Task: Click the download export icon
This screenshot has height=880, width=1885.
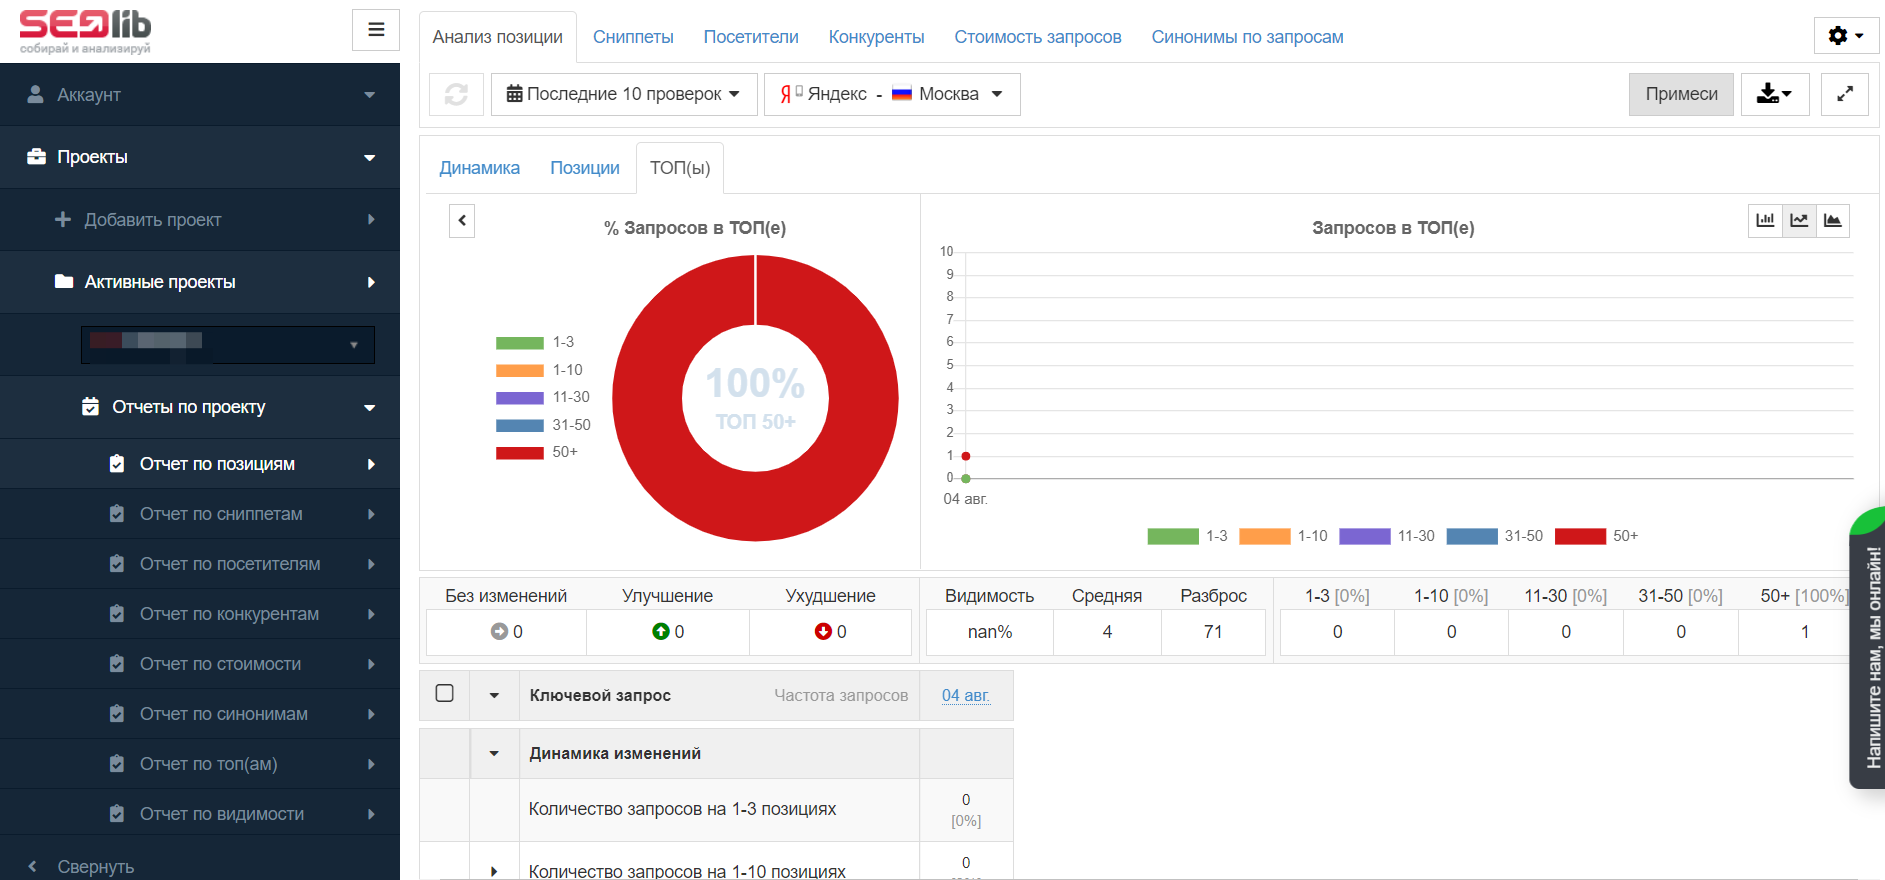Action: (x=1774, y=94)
